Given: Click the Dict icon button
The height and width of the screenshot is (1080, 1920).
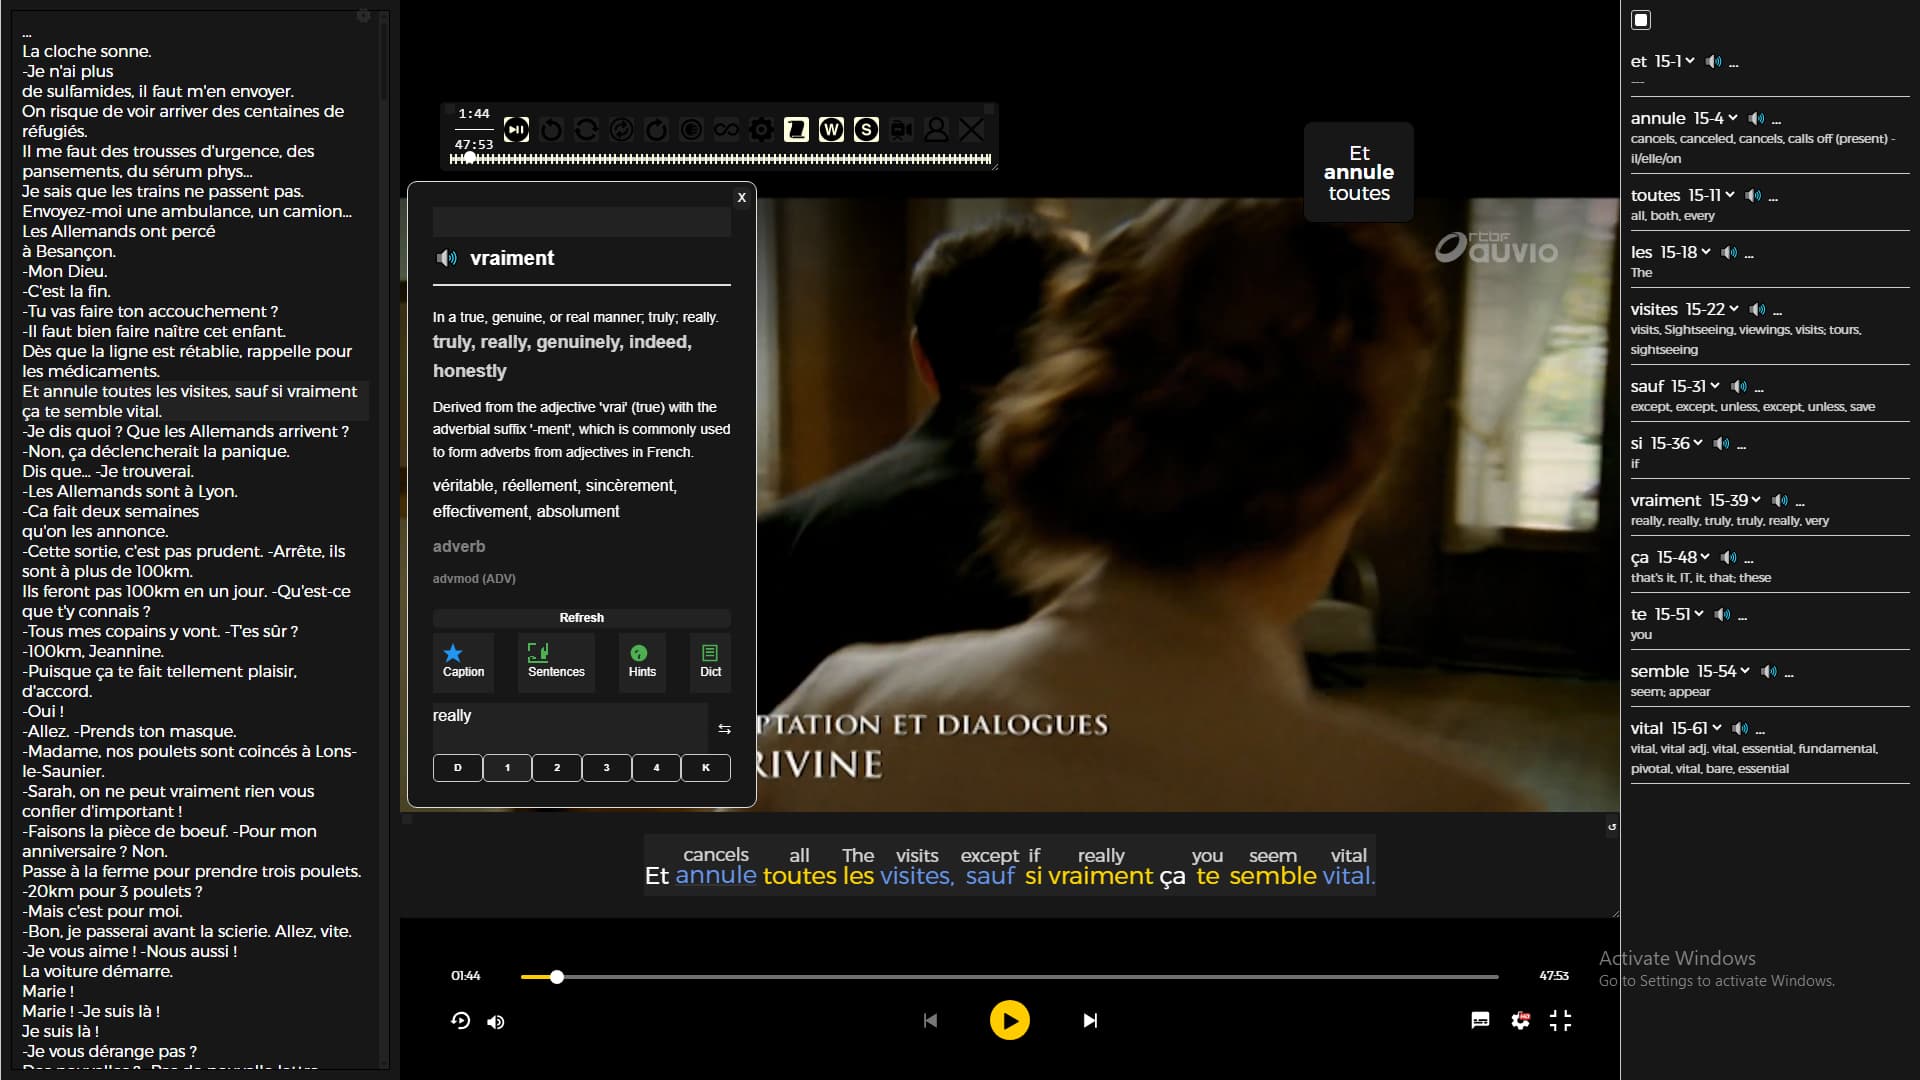Looking at the screenshot, I should coord(710,662).
